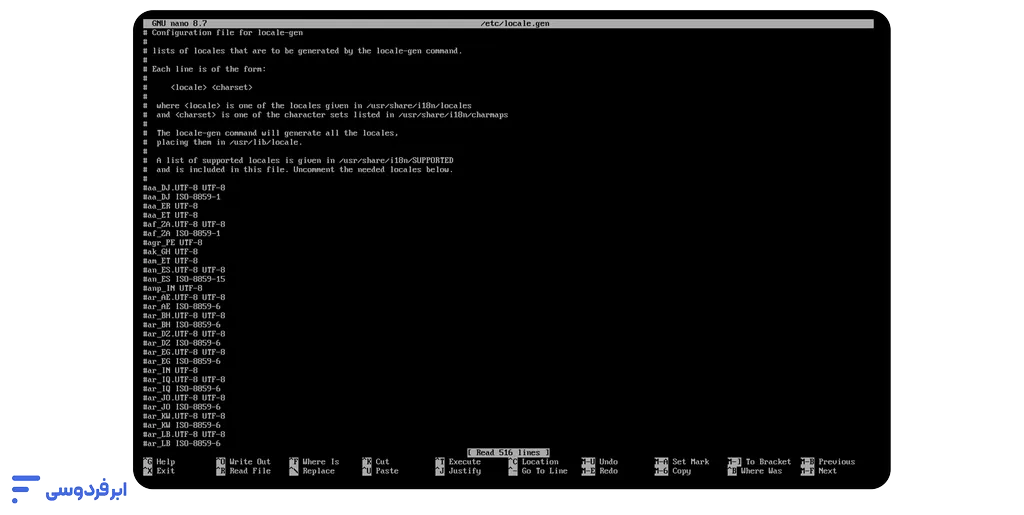Image resolution: width=1024 pixels, height=515 pixels.
Task: Click the 'Read 516 lines' status message
Action: click(x=508, y=452)
